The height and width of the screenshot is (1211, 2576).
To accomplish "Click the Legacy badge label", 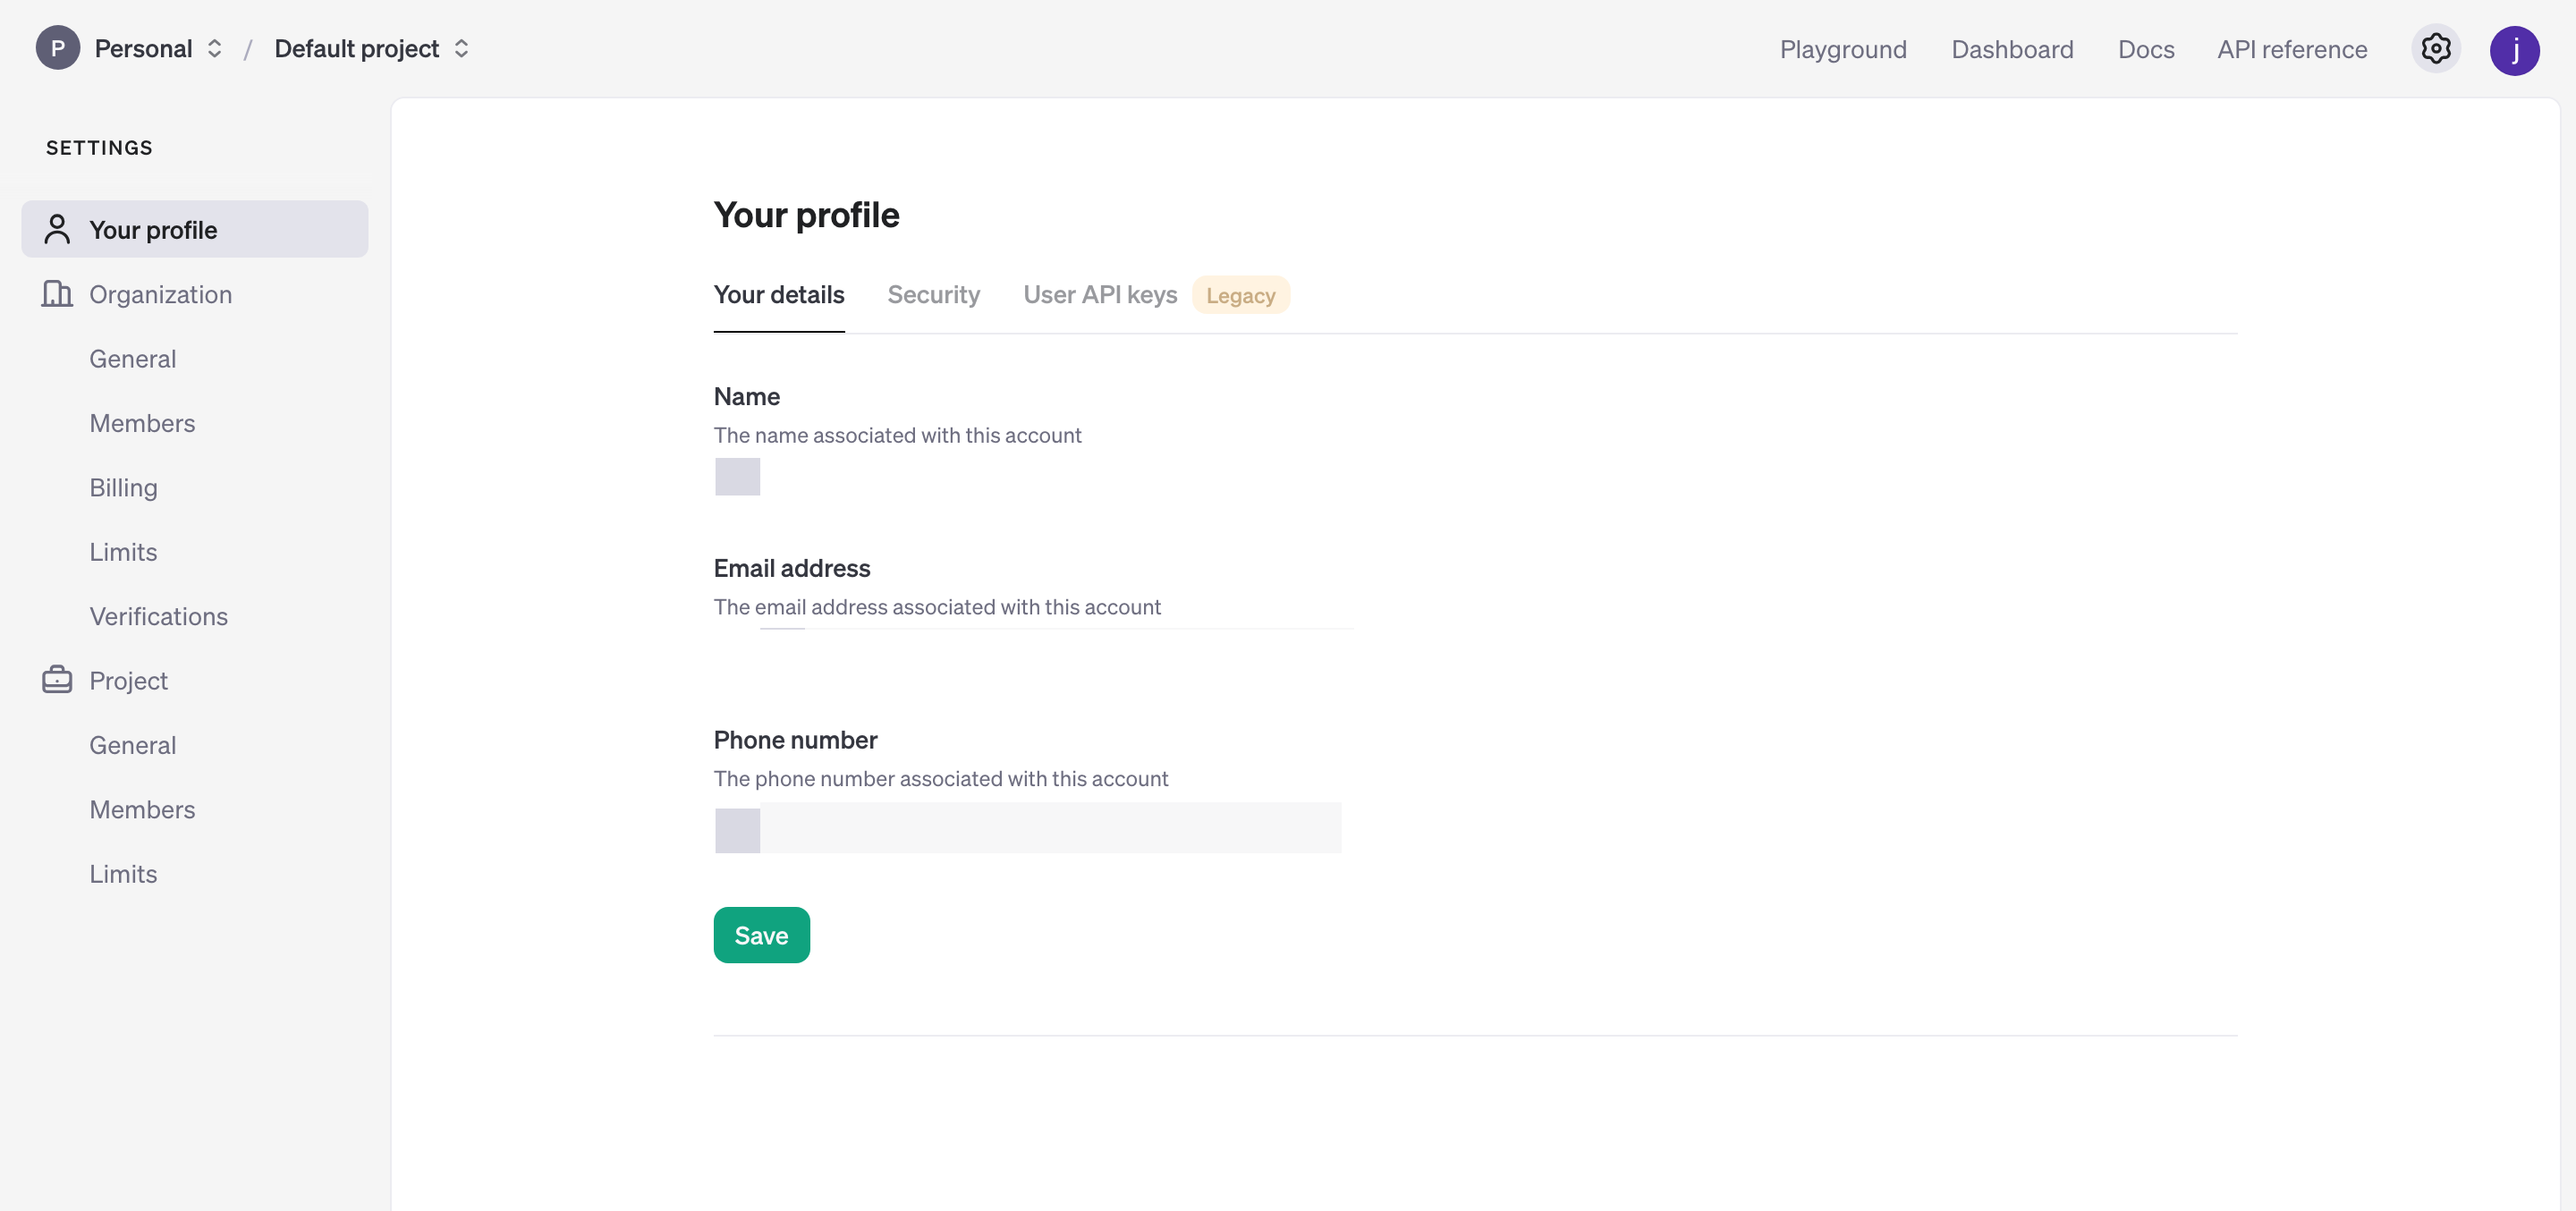I will 1240,296.
